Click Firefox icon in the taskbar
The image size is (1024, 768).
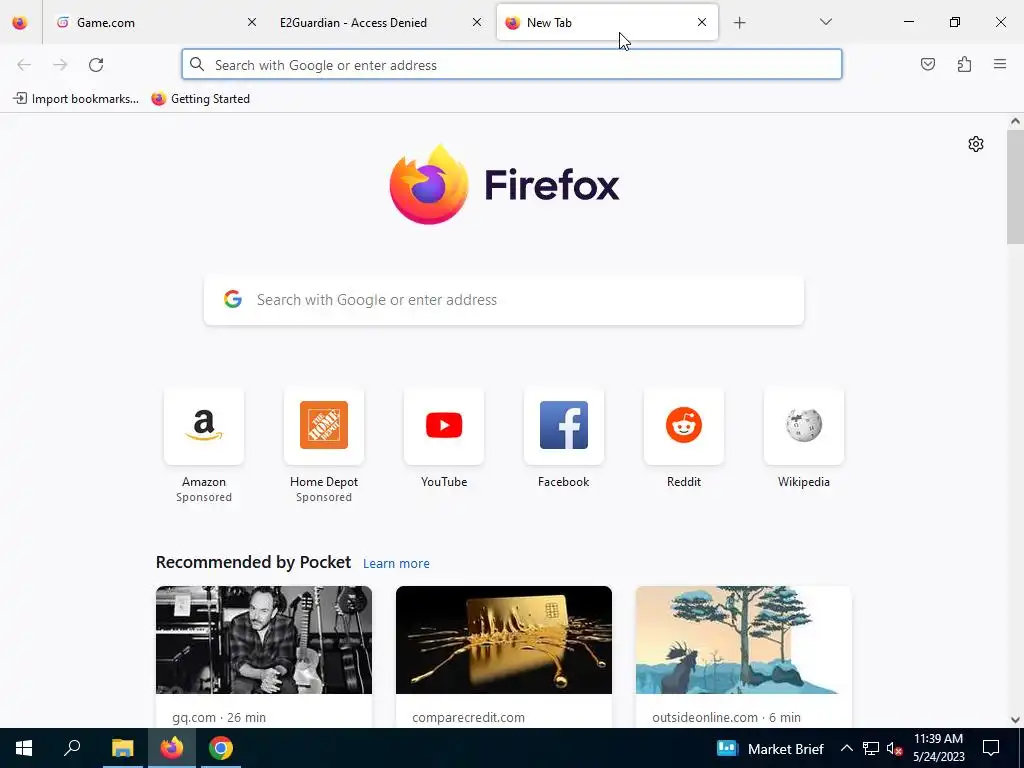172,748
